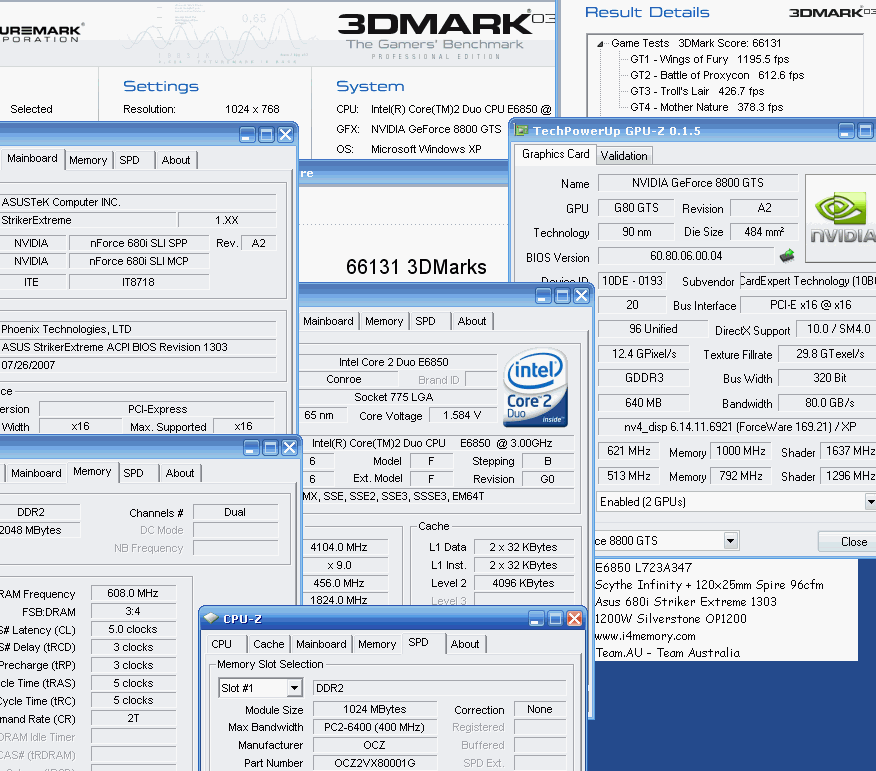Click the NVIDIA logo in GPU-Z
876x771 pixels.
click(842, 218)
